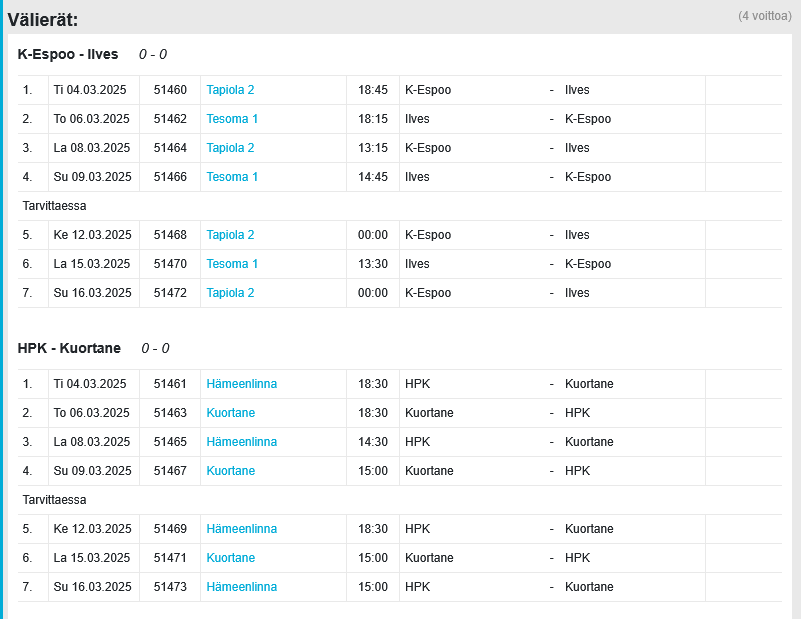Select date Ti 04.03.2025 for game 51460

tap(90, 90)
